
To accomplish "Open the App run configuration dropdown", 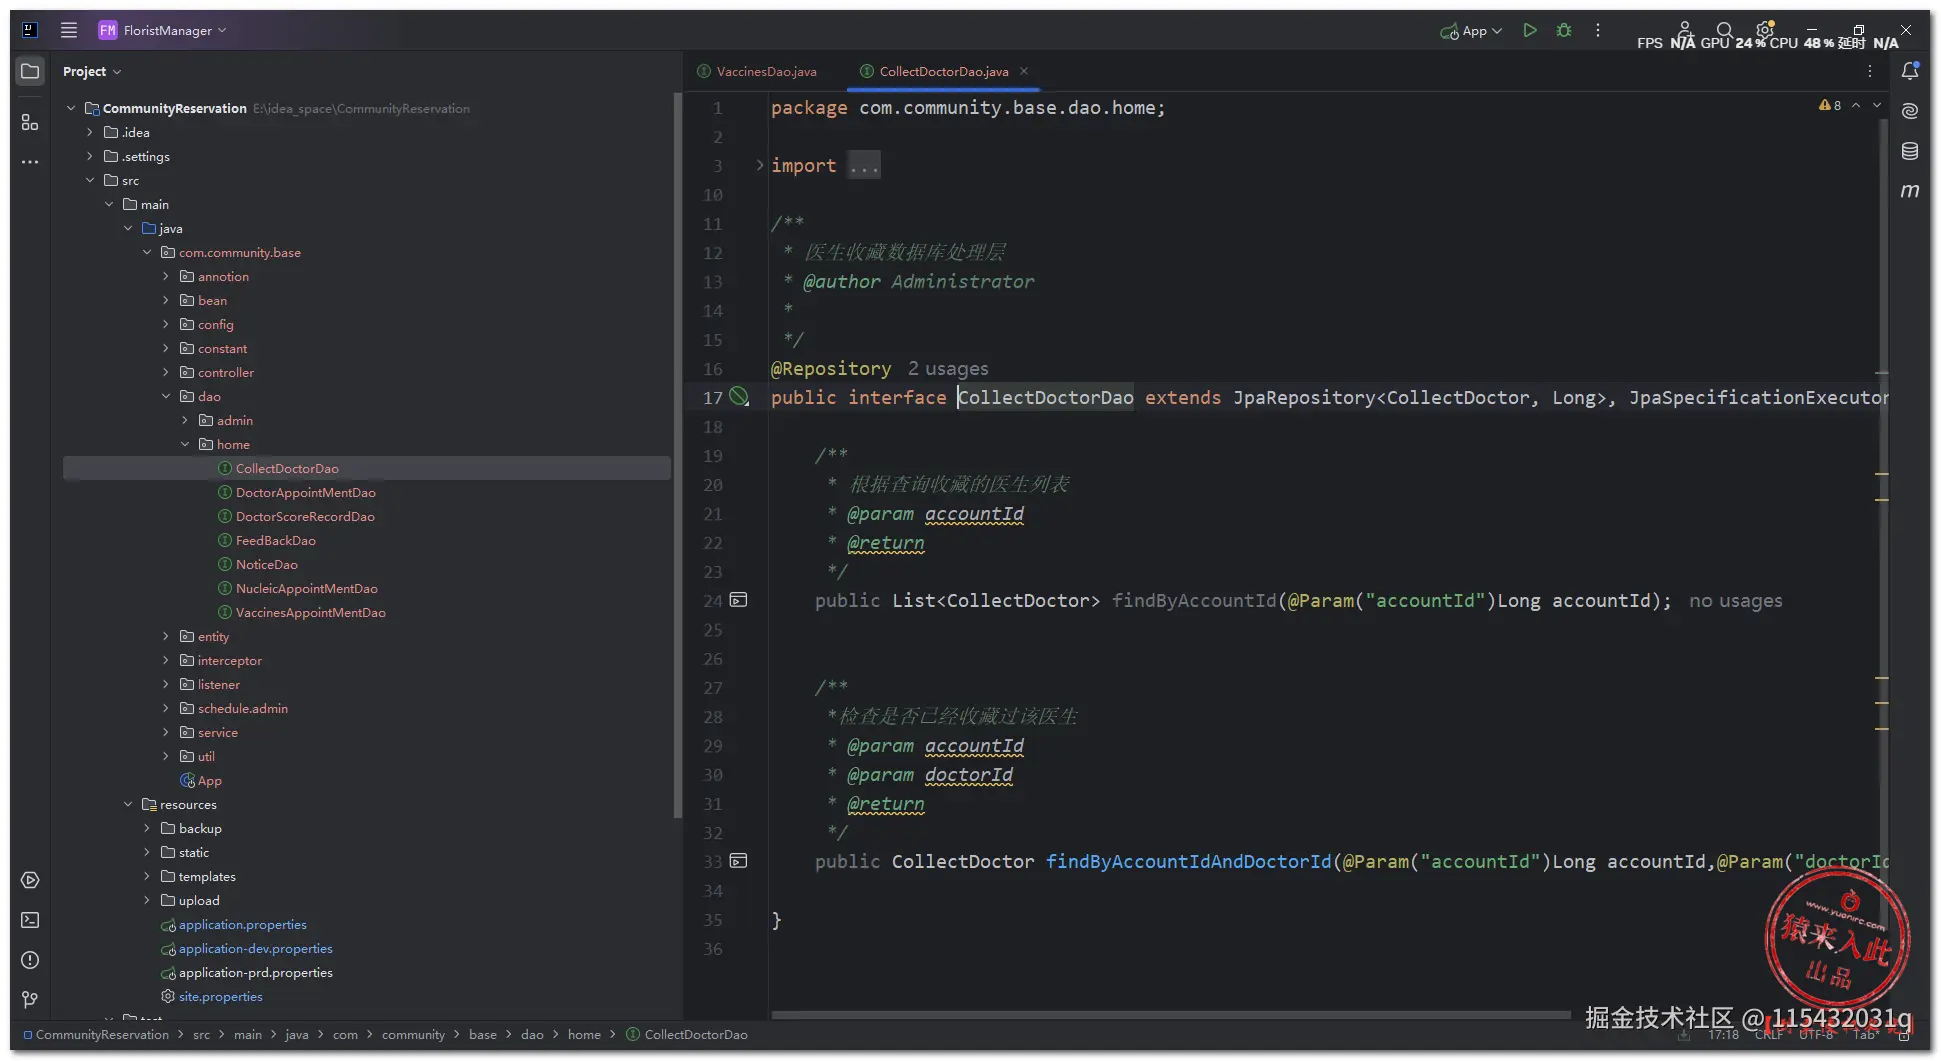I will (x=1471, y=31).
